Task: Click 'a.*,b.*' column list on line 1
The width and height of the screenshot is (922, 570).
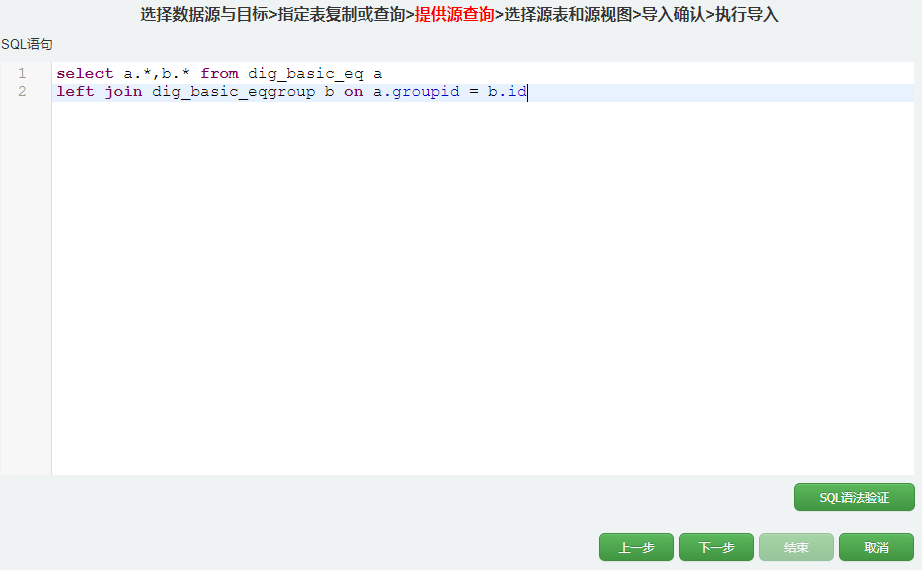Action: click(x=156, y=74)
